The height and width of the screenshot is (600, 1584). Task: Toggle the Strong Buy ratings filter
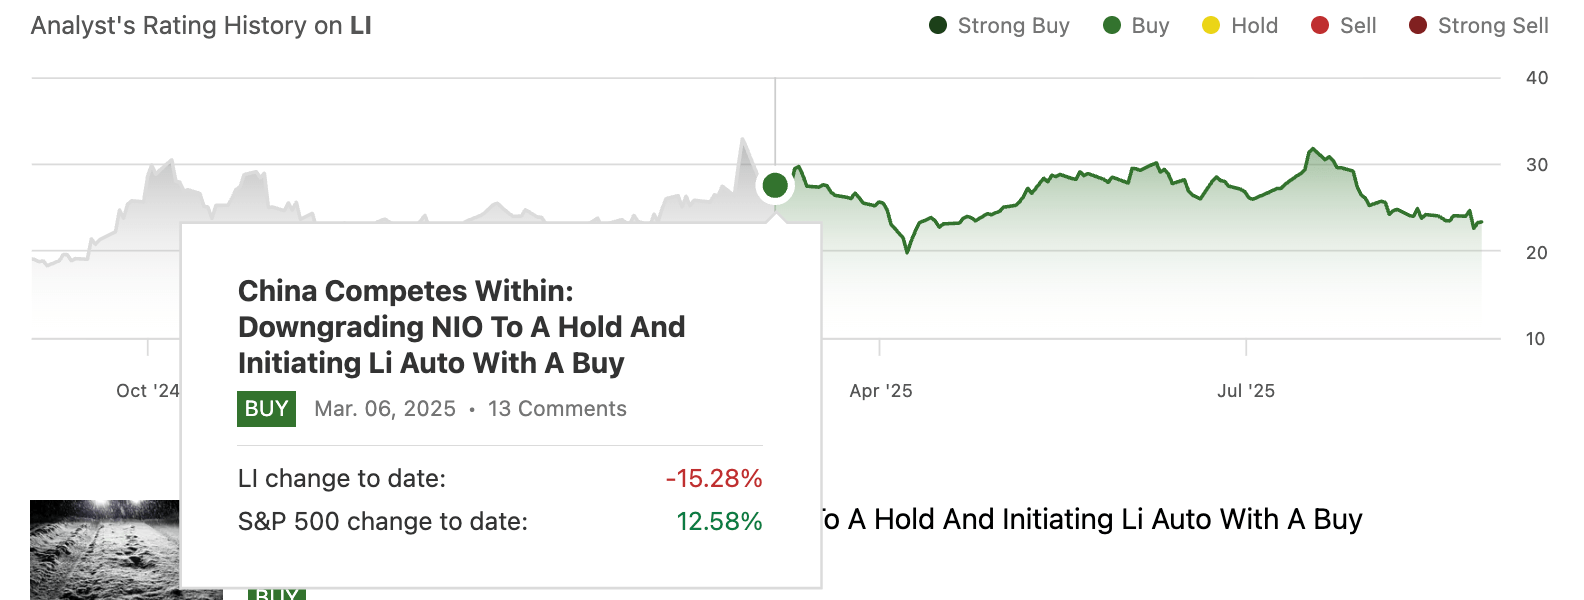pos(938,25)
